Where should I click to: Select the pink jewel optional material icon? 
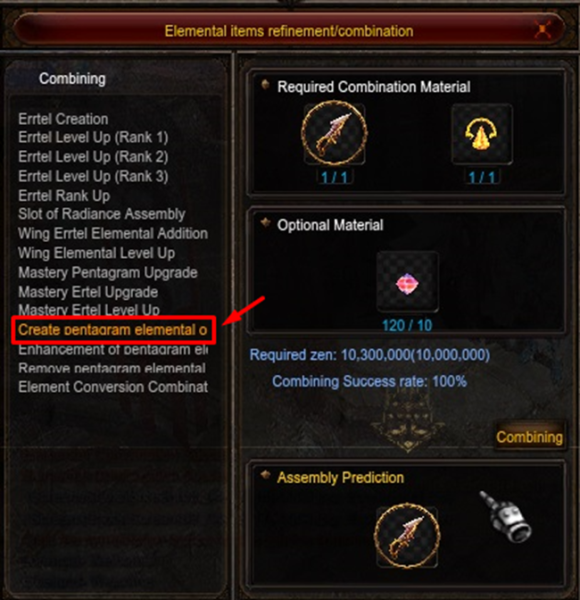407,282
